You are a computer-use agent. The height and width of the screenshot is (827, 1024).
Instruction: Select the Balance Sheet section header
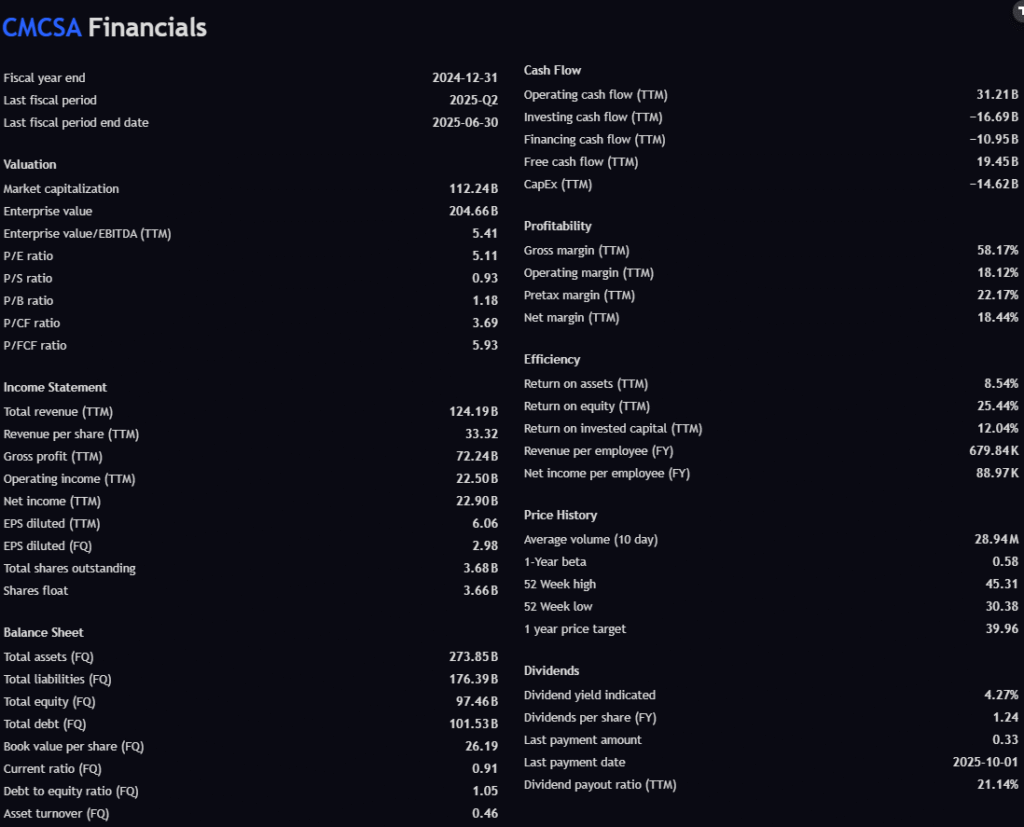[x=43, y=632]
